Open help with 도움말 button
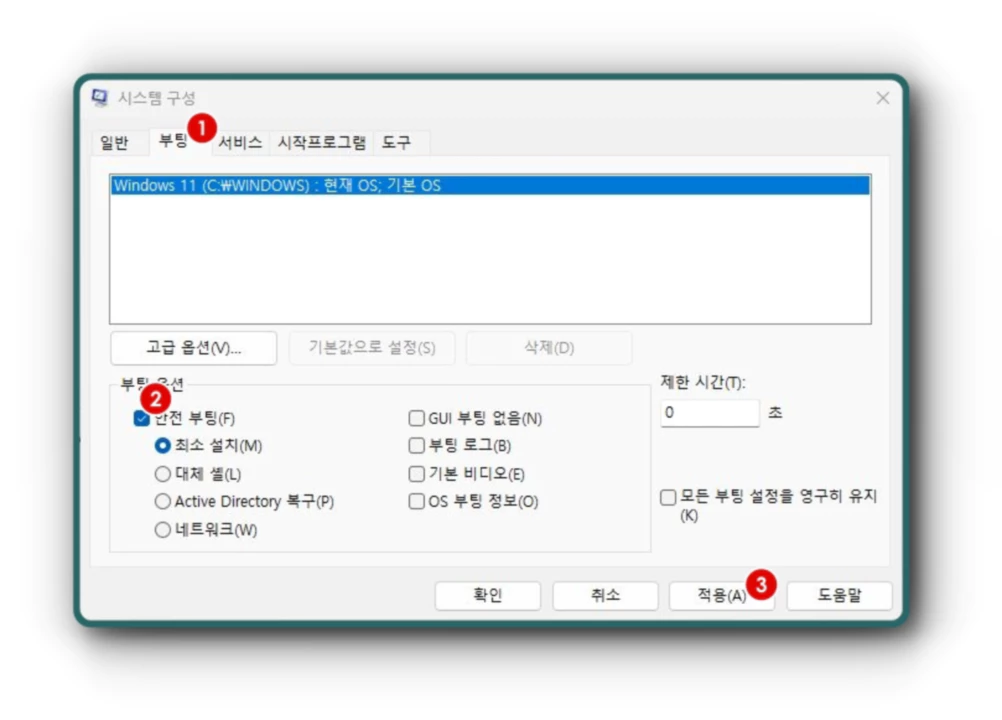The width and height of the screenshot is (1002, 720). tap(839, 595)
